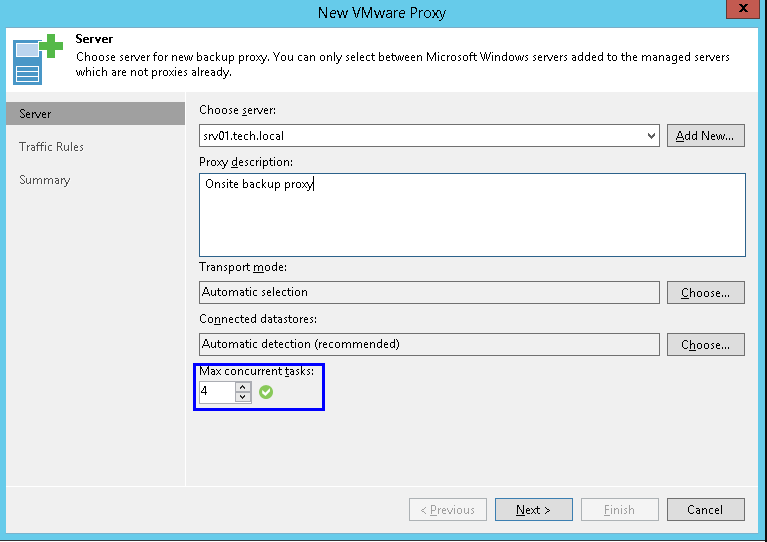Viewport: 767px width, 542px height.
Task: Click the Proxy description label
Action: tap(246, 162)
